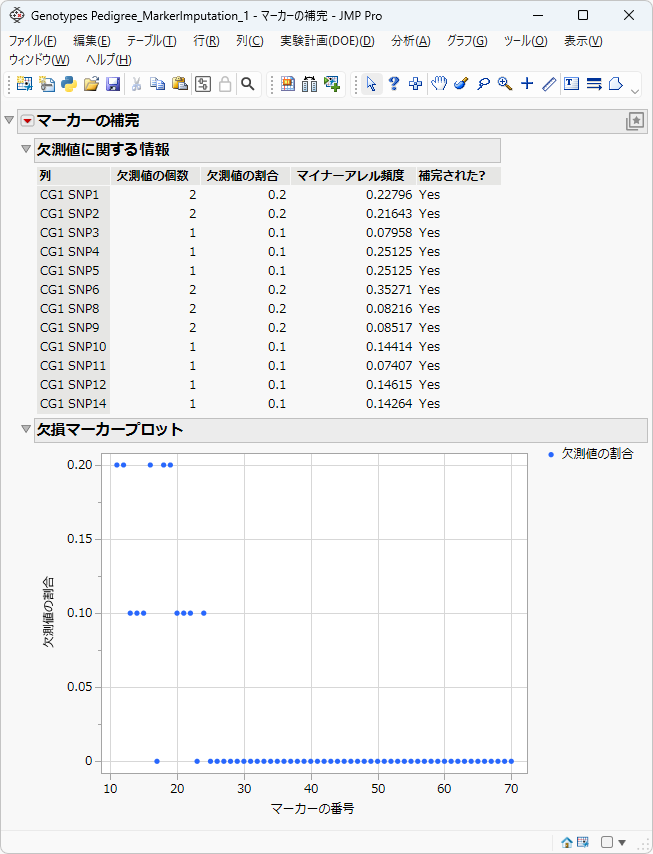Screen dimensions: 653x854
Task: Select the CG1 SNP14 row label
Action: pyautogui.click(x=73, y=404)
